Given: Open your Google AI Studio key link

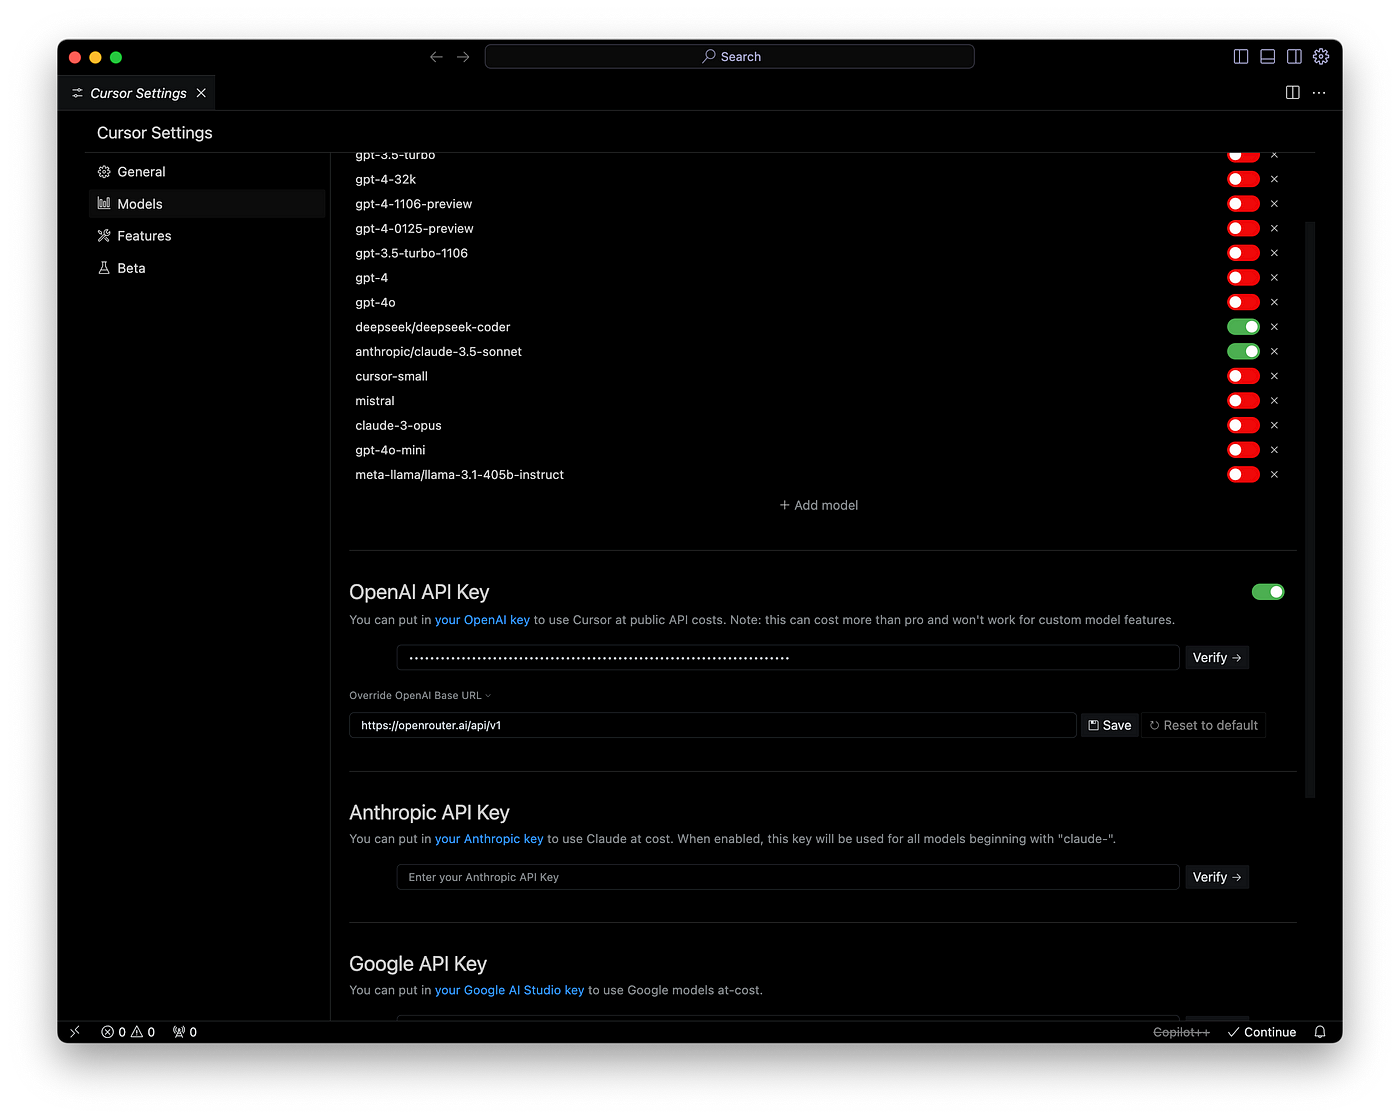Looking at the screenshot, I should (x=509, y=990).
